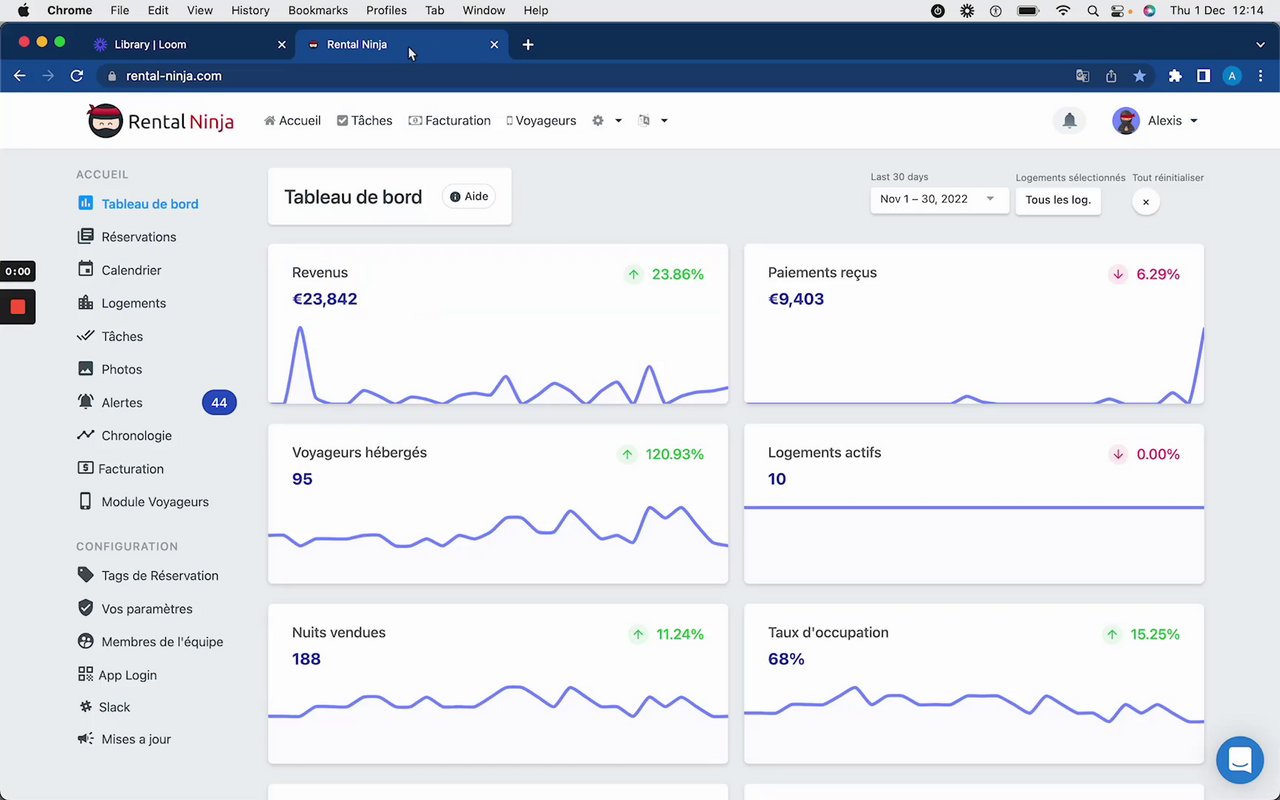This screenshot has height=800, width=1280.
Task: Expand the language selector dropdown
Action: pyautogui.click(x=652, y=121)
